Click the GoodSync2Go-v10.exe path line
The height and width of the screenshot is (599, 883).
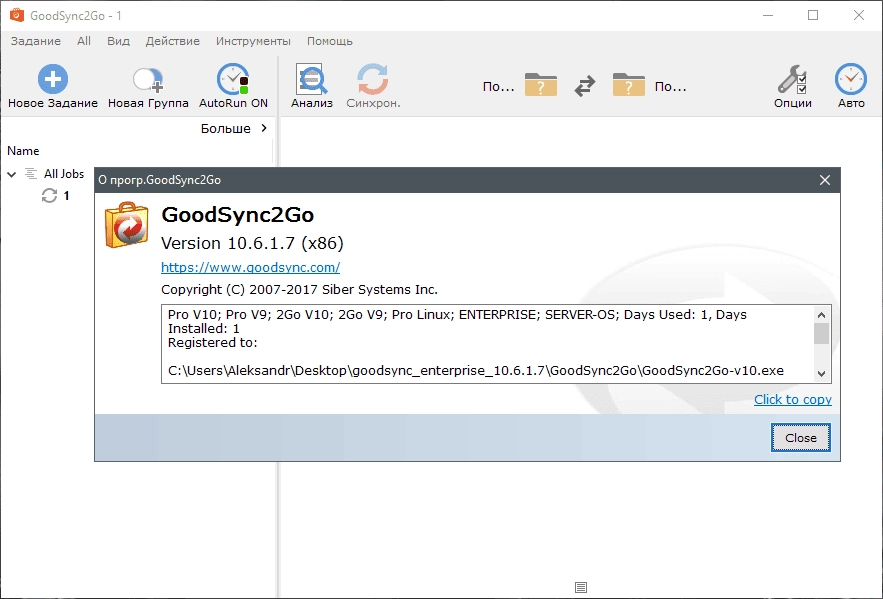point(476,371)
